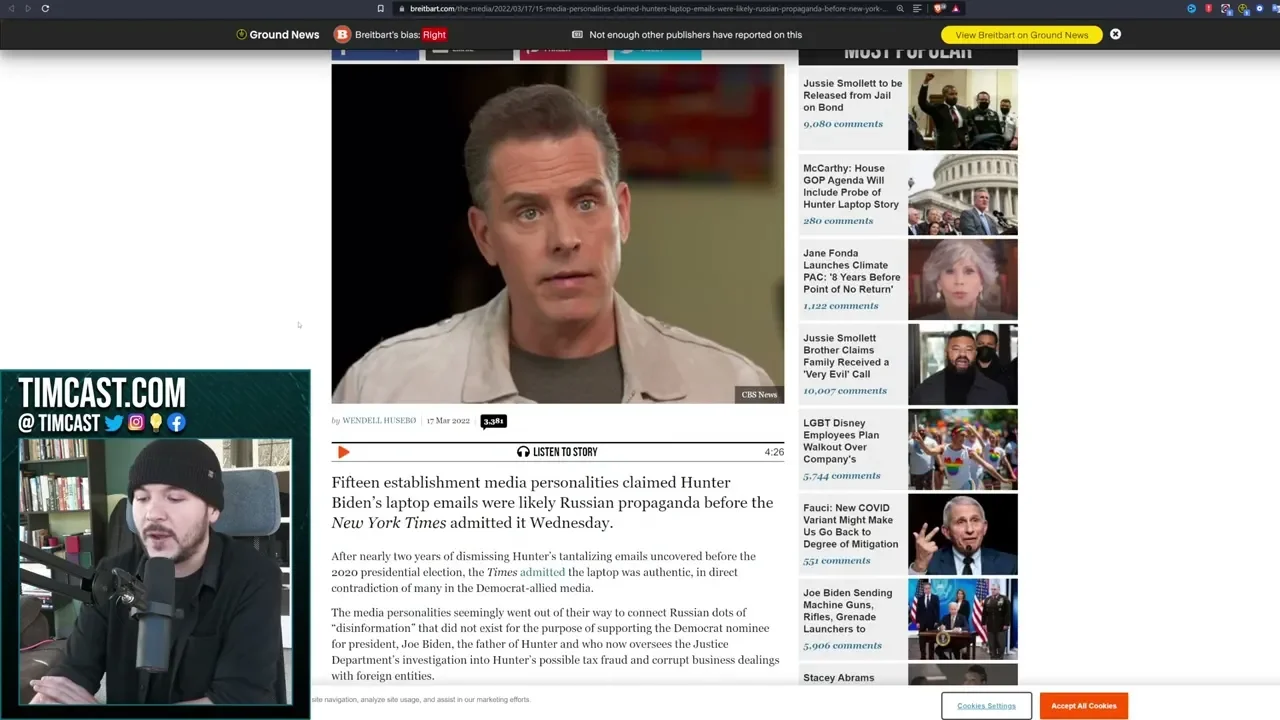Screen dimensions: 1280x720
Task: Open Cookies Settings
Action: 986,706
